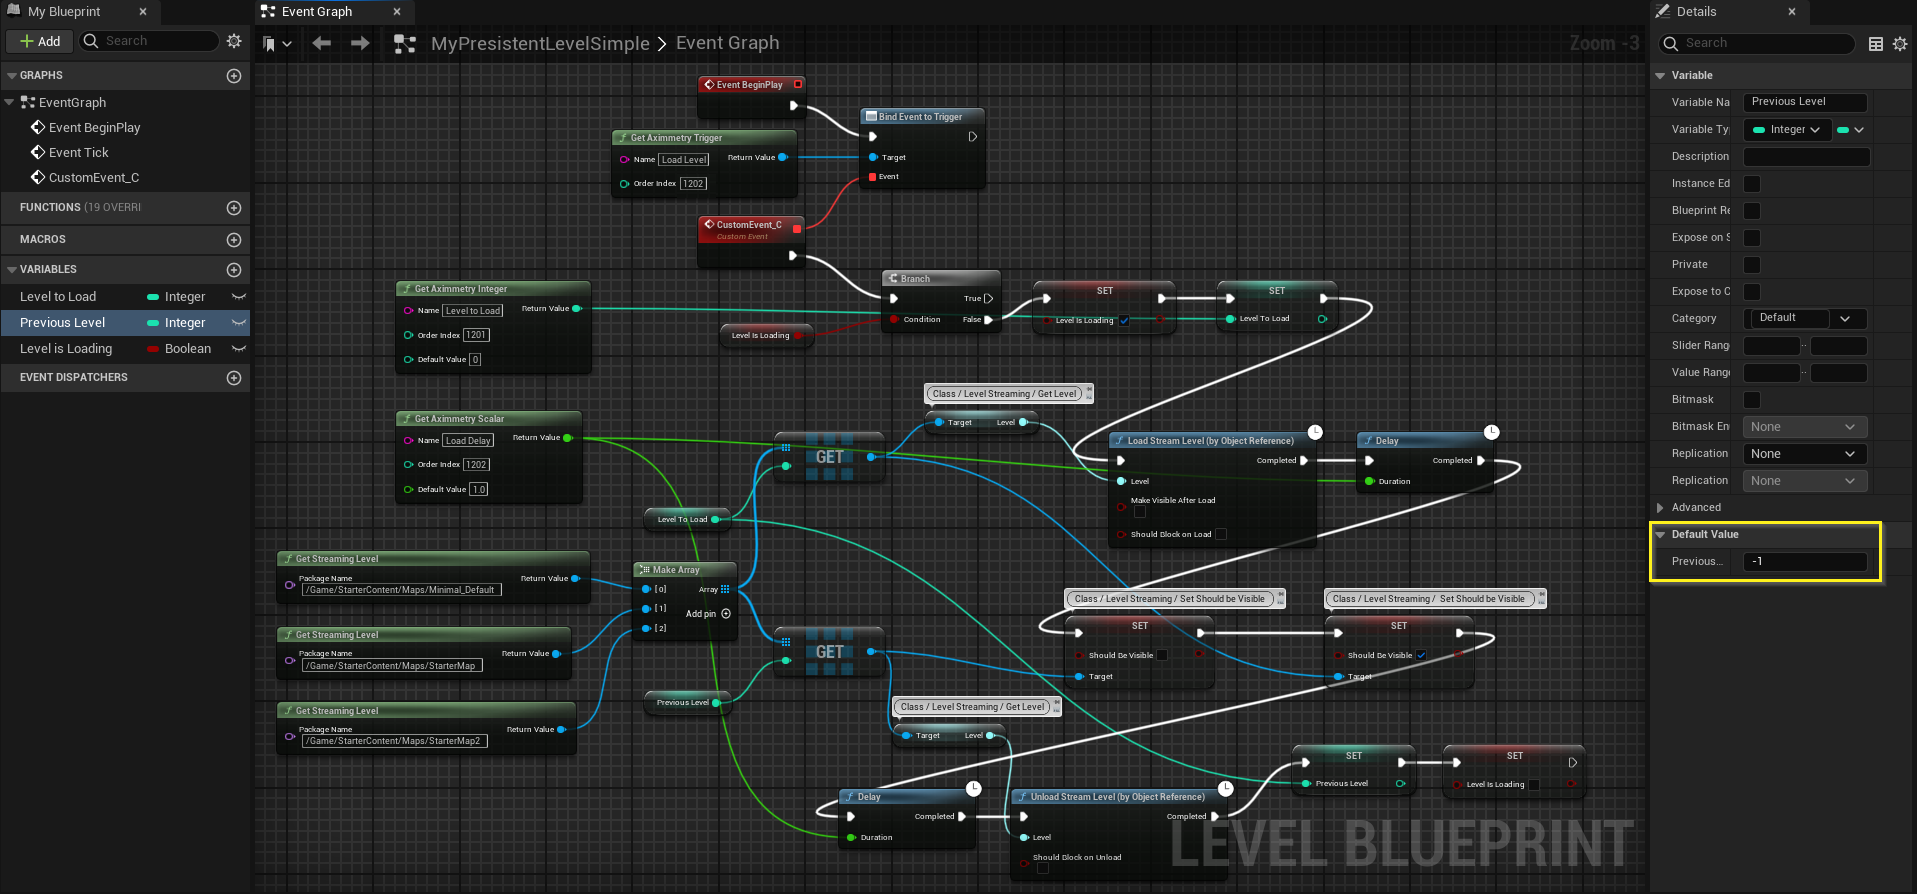Add a new event dispatcher with plus icon
Viewport: 1917px width, 894px height.
tap(234, 378)
